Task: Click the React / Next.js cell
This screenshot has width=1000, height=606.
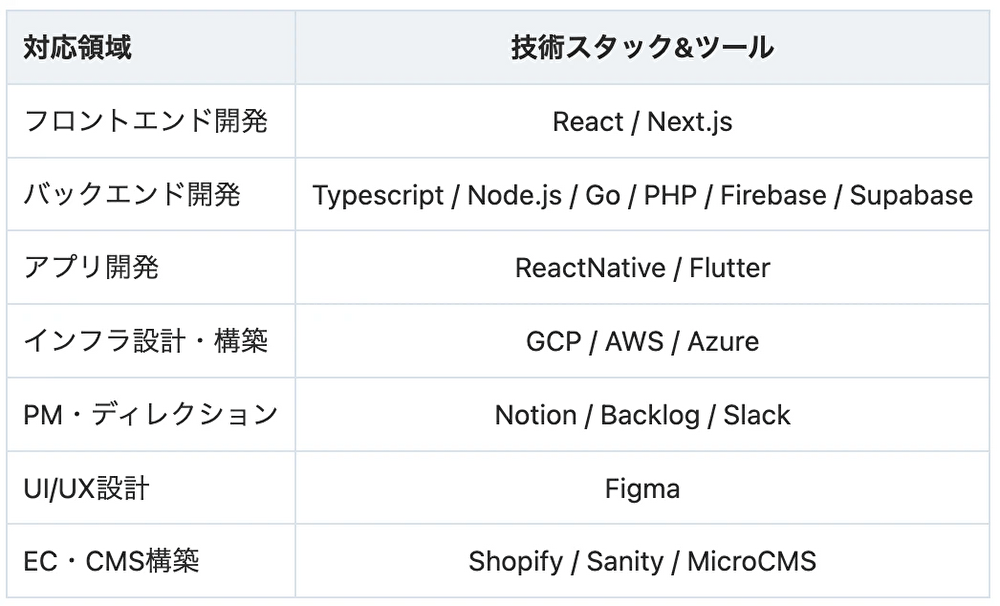Action: pos(642,122)
